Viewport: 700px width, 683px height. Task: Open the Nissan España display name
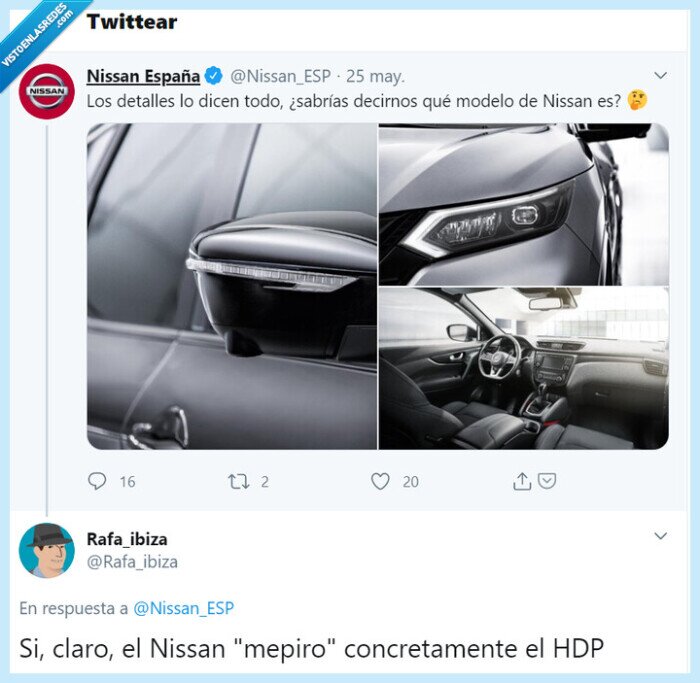pyautogui.click(x=143, y=76)
